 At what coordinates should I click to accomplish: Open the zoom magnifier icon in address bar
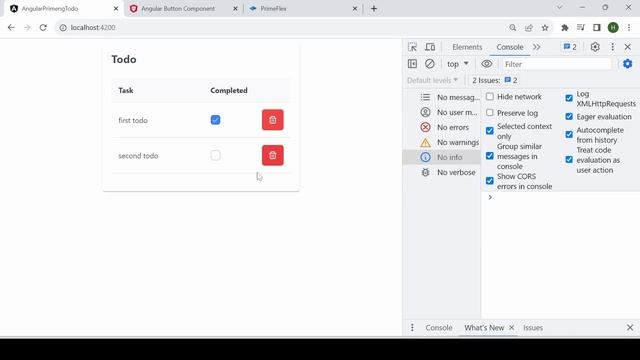tap(513, 27)
